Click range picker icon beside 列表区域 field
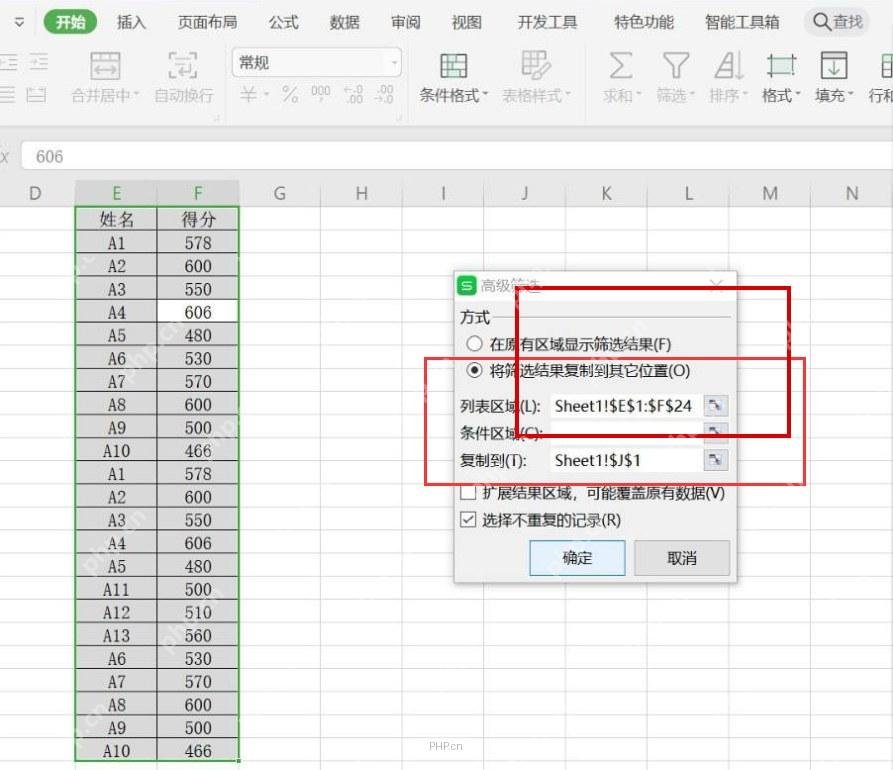Screen dimensions: 893x770 715,406
